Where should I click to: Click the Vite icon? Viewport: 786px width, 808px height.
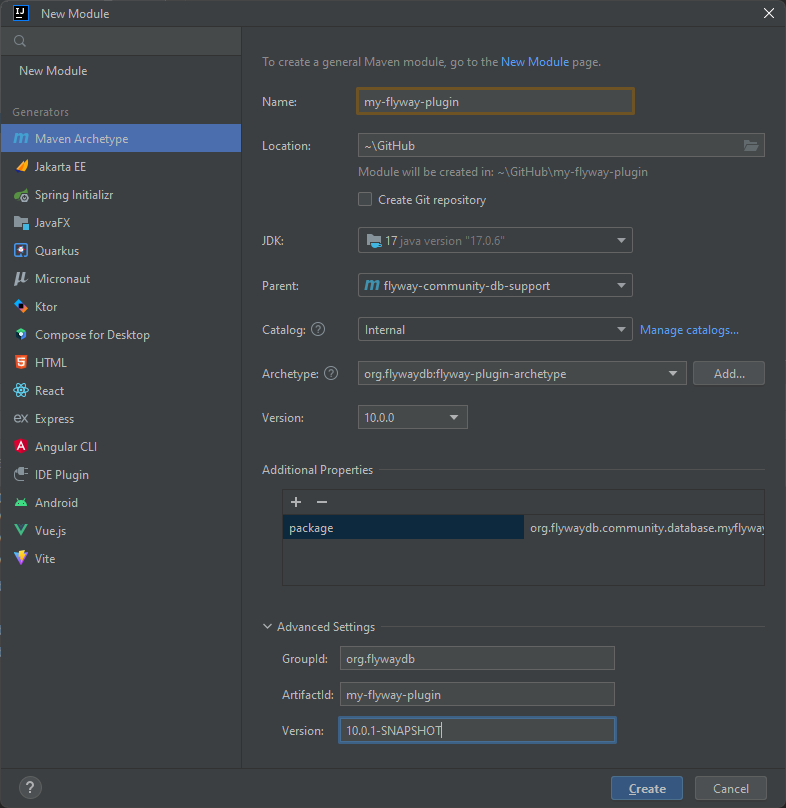pyautogui.click(x=21, y=558)
